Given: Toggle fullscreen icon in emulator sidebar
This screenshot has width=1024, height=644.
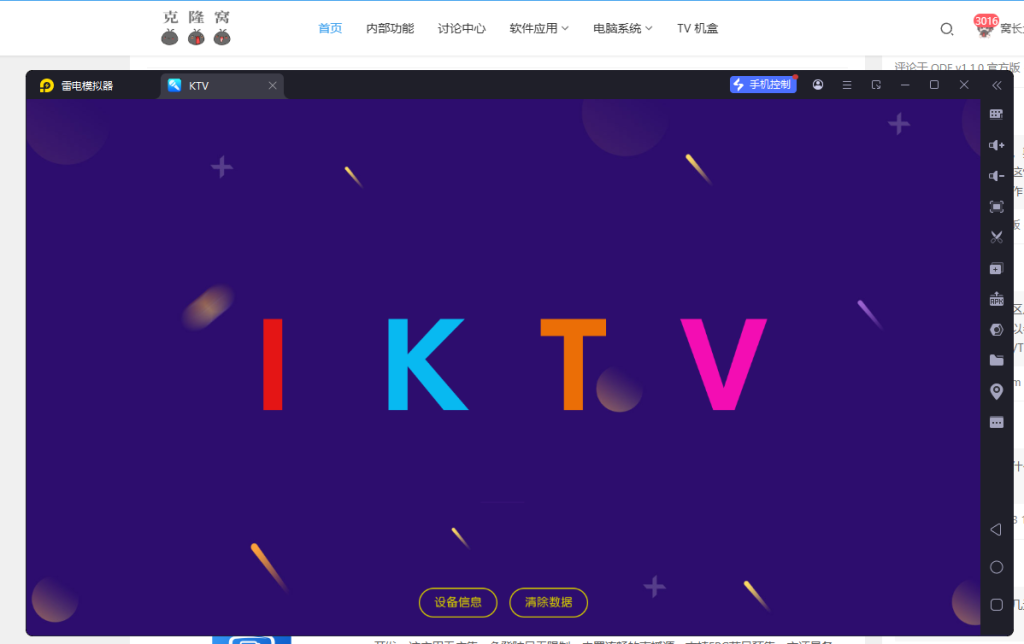Looking at the screenshot, I should click(996, 207).
